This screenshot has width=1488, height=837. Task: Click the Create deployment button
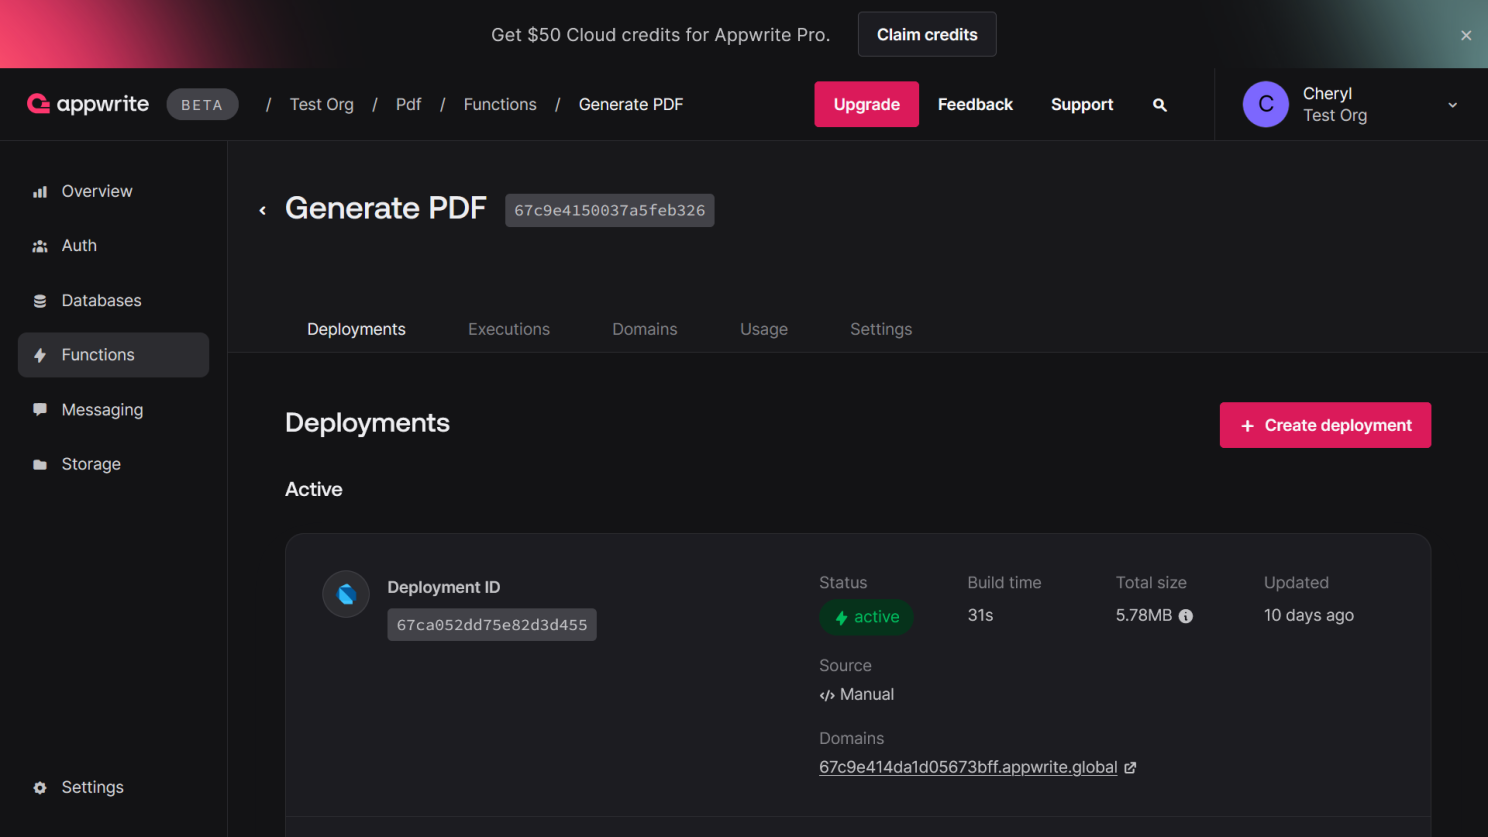tap(1324, 425)
